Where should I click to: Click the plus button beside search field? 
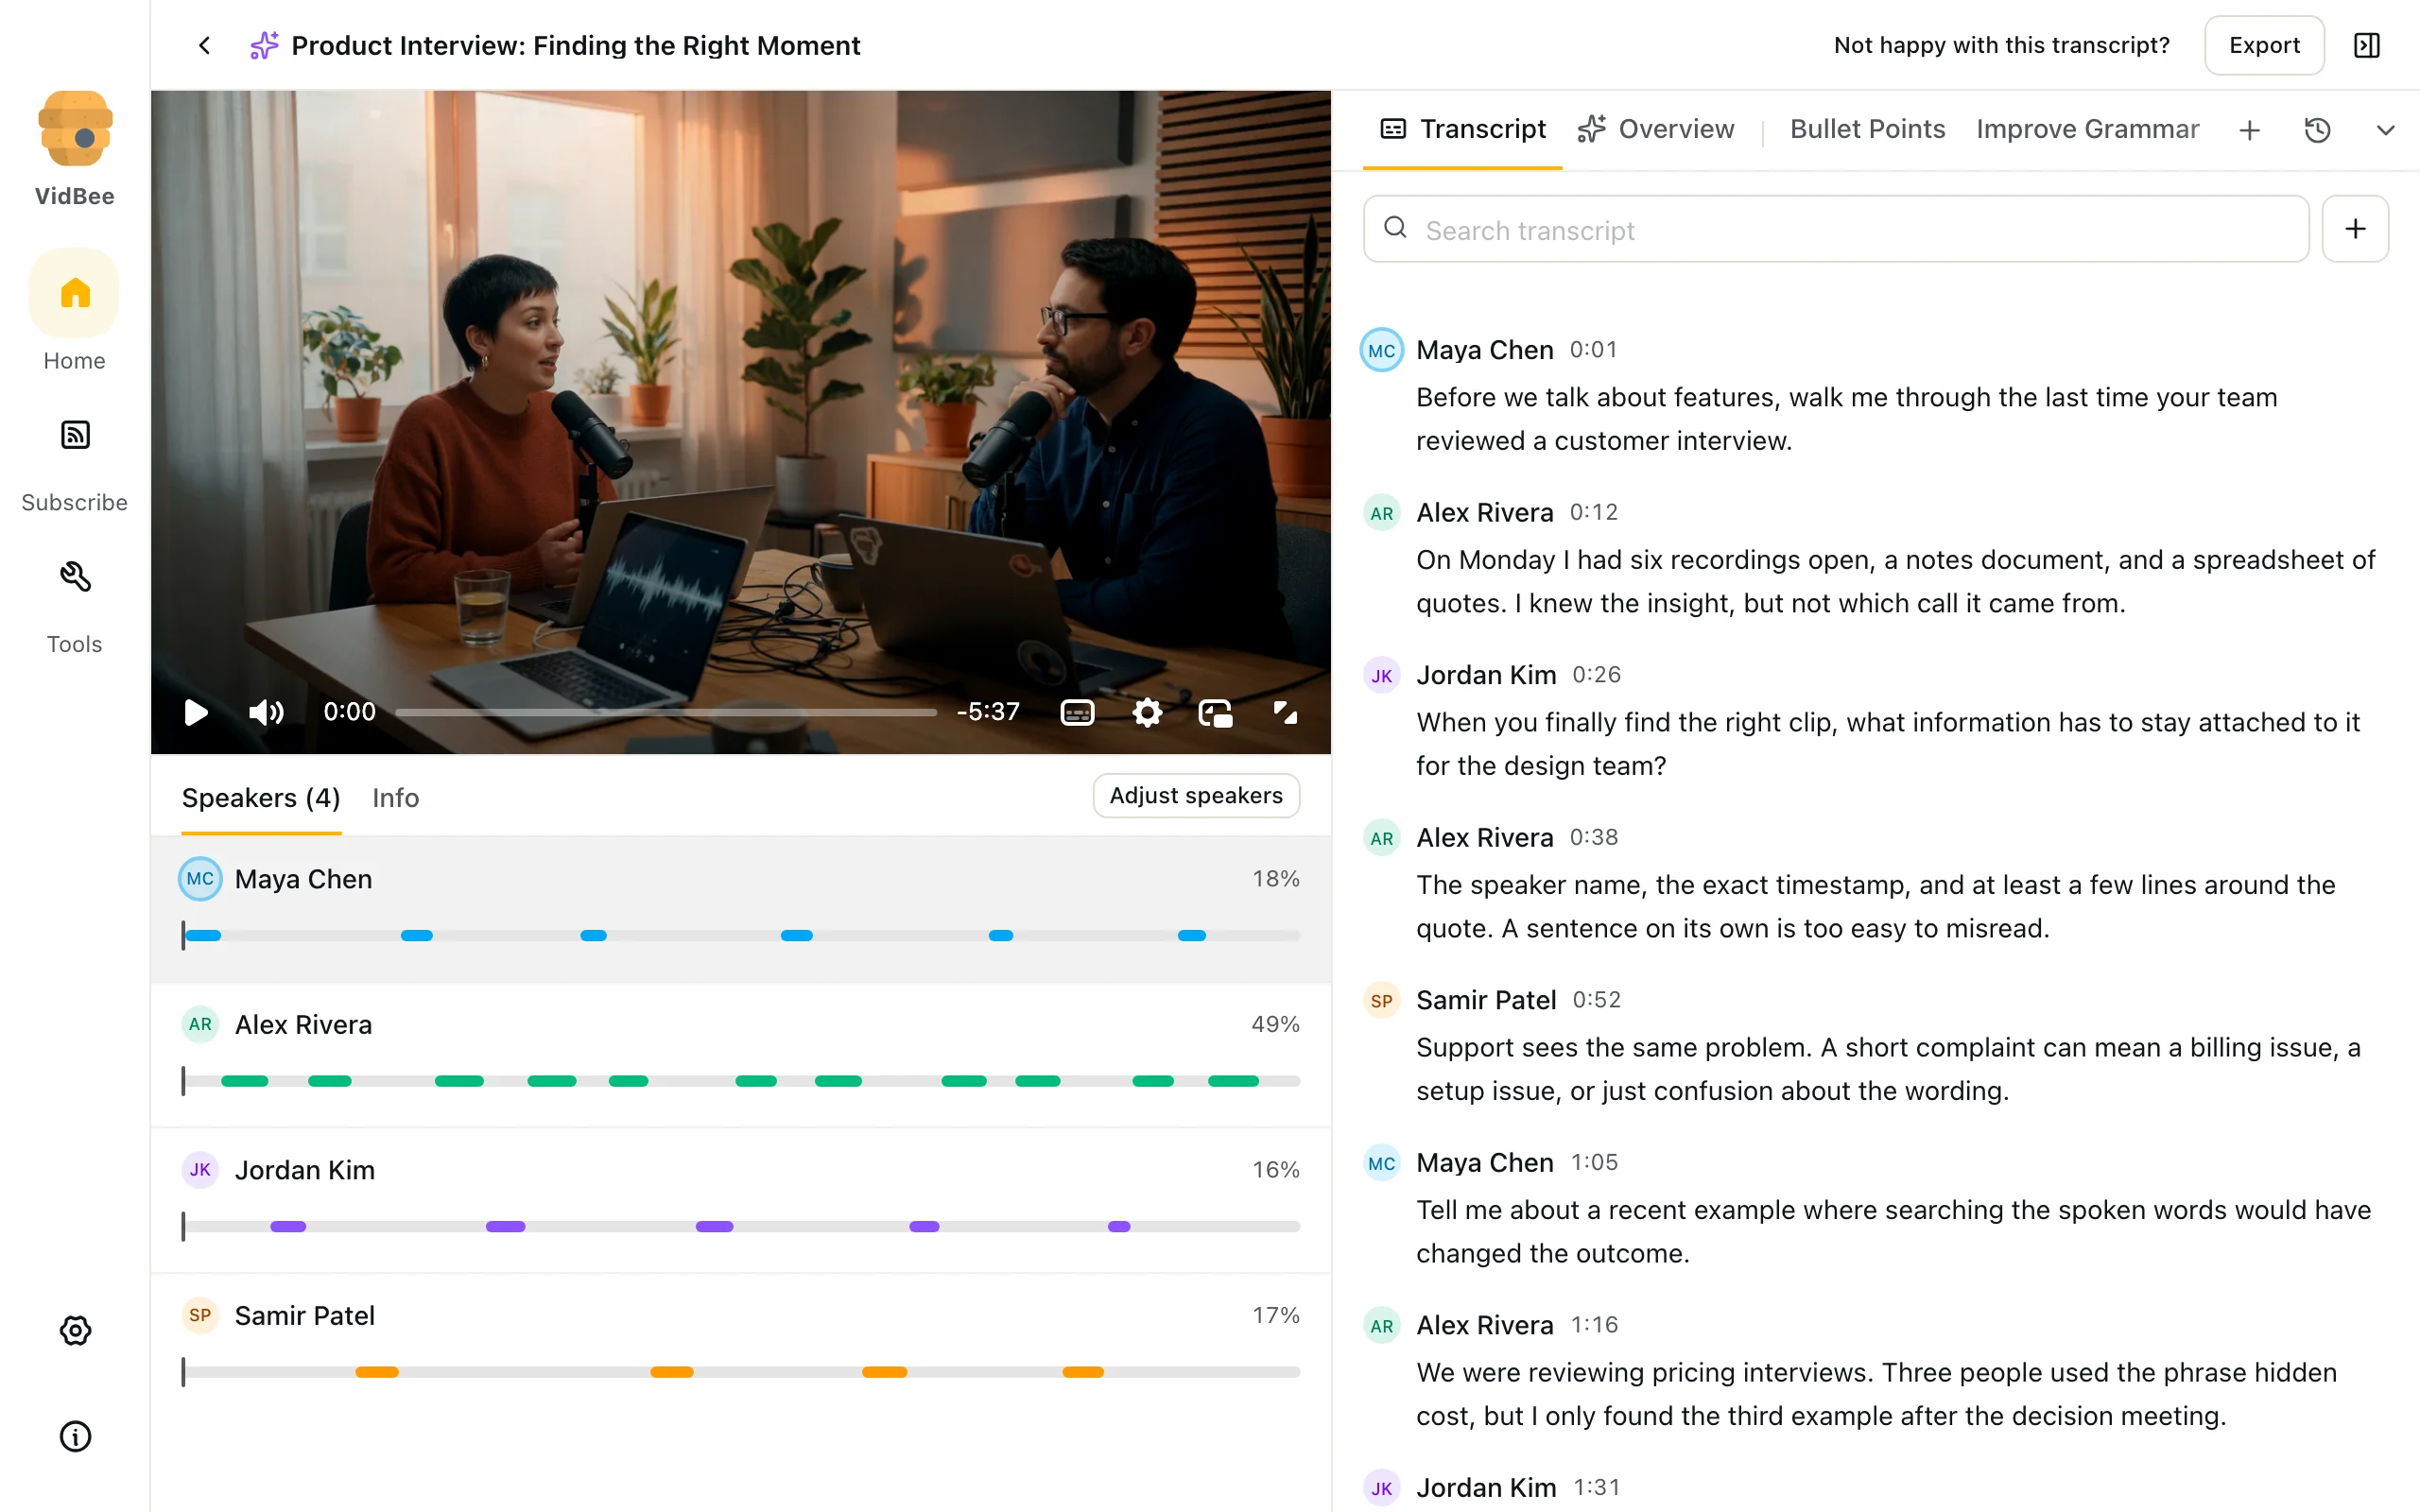click(x=2355, y=229)
